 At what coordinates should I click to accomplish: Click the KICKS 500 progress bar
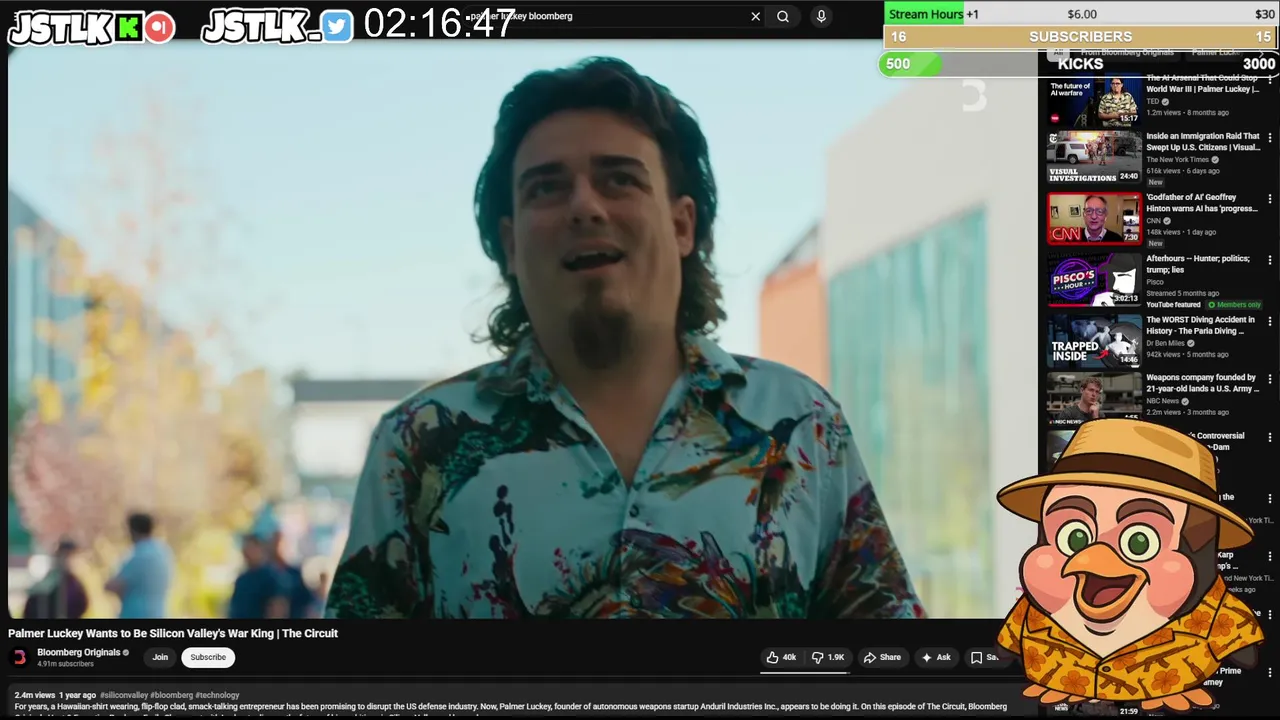coord(1078,64)
